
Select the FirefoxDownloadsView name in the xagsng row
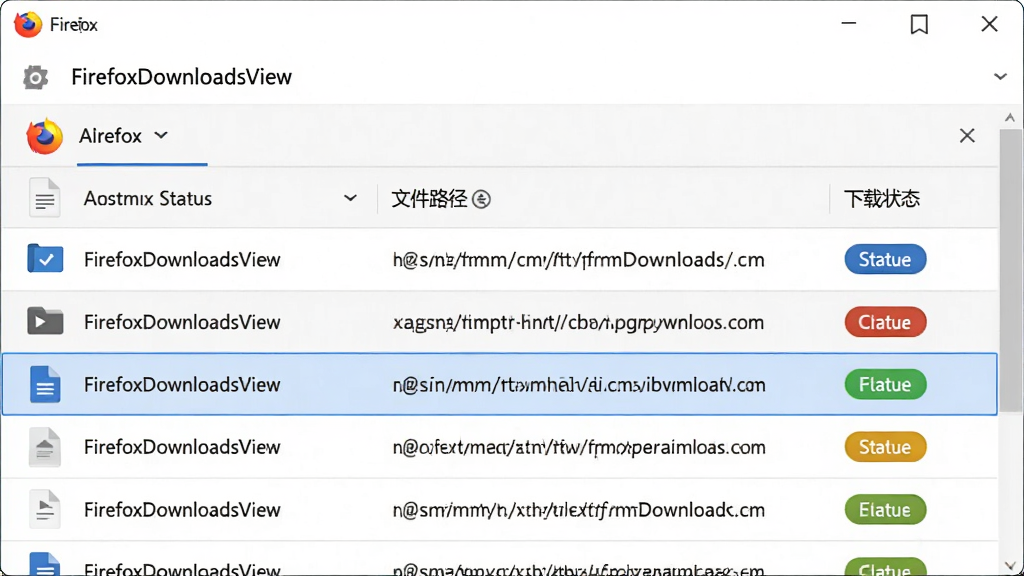click(182, 323)
